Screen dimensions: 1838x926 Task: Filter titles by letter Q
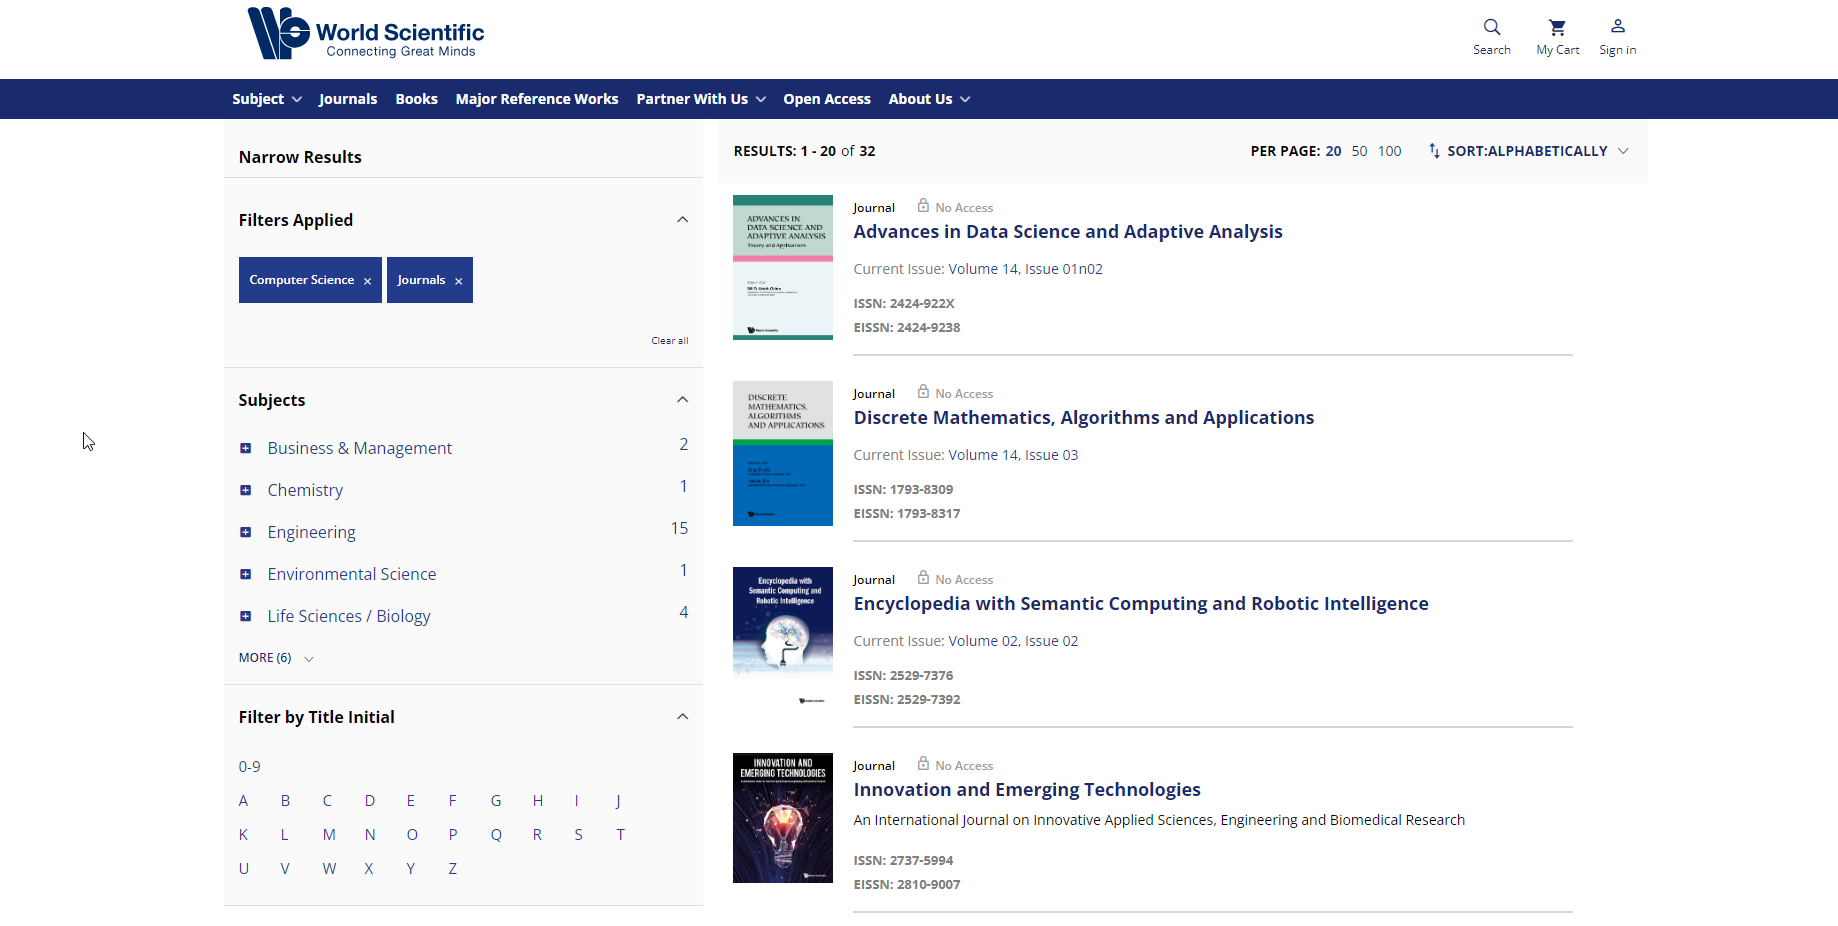pyautogui.click(x=496, y=835)
